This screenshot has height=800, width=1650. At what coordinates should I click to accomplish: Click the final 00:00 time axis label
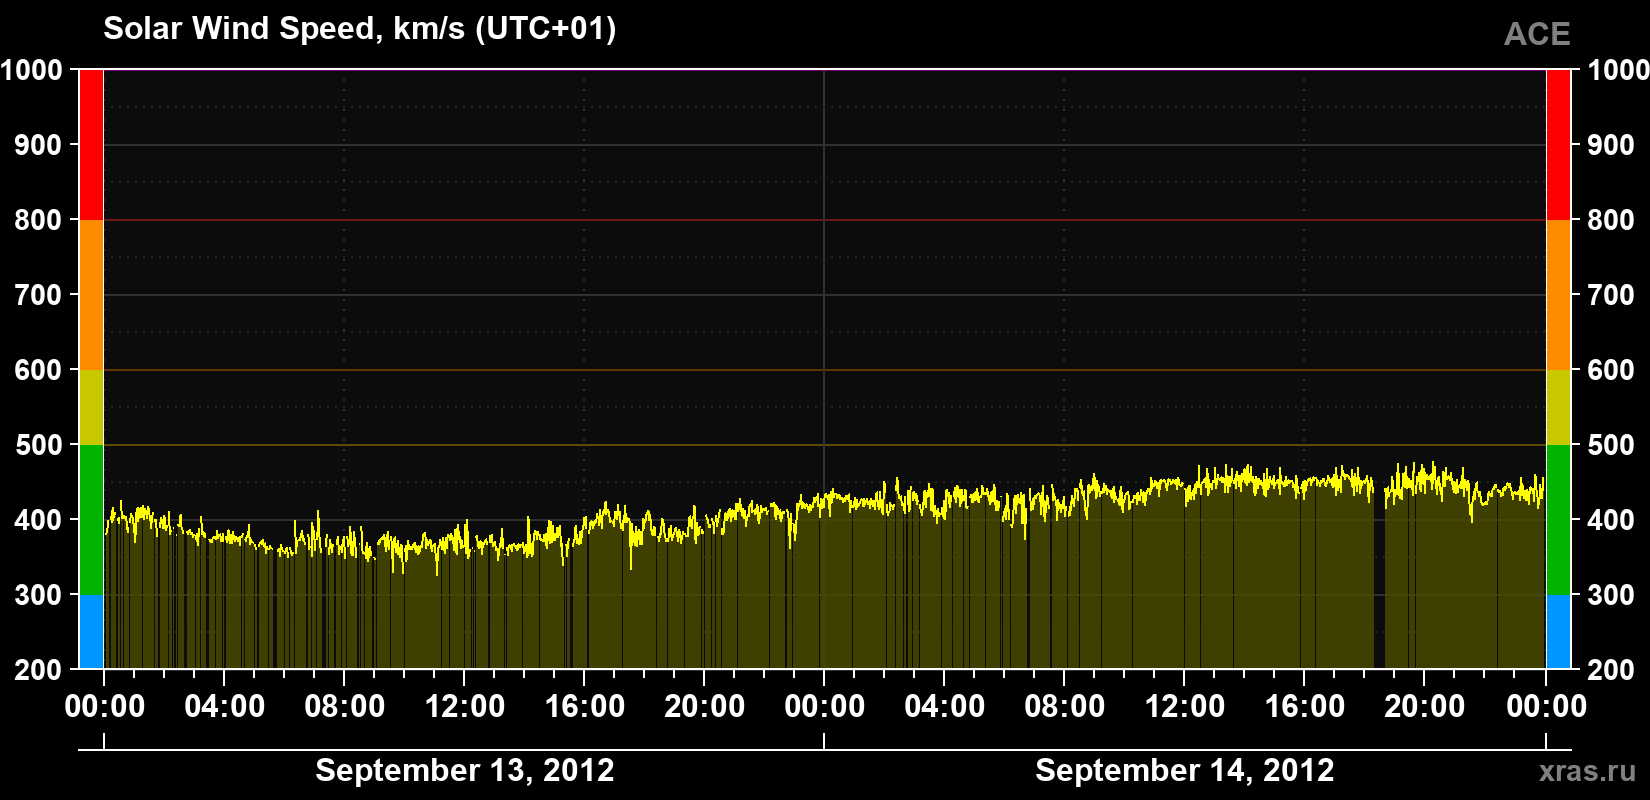coord(1546,707)
